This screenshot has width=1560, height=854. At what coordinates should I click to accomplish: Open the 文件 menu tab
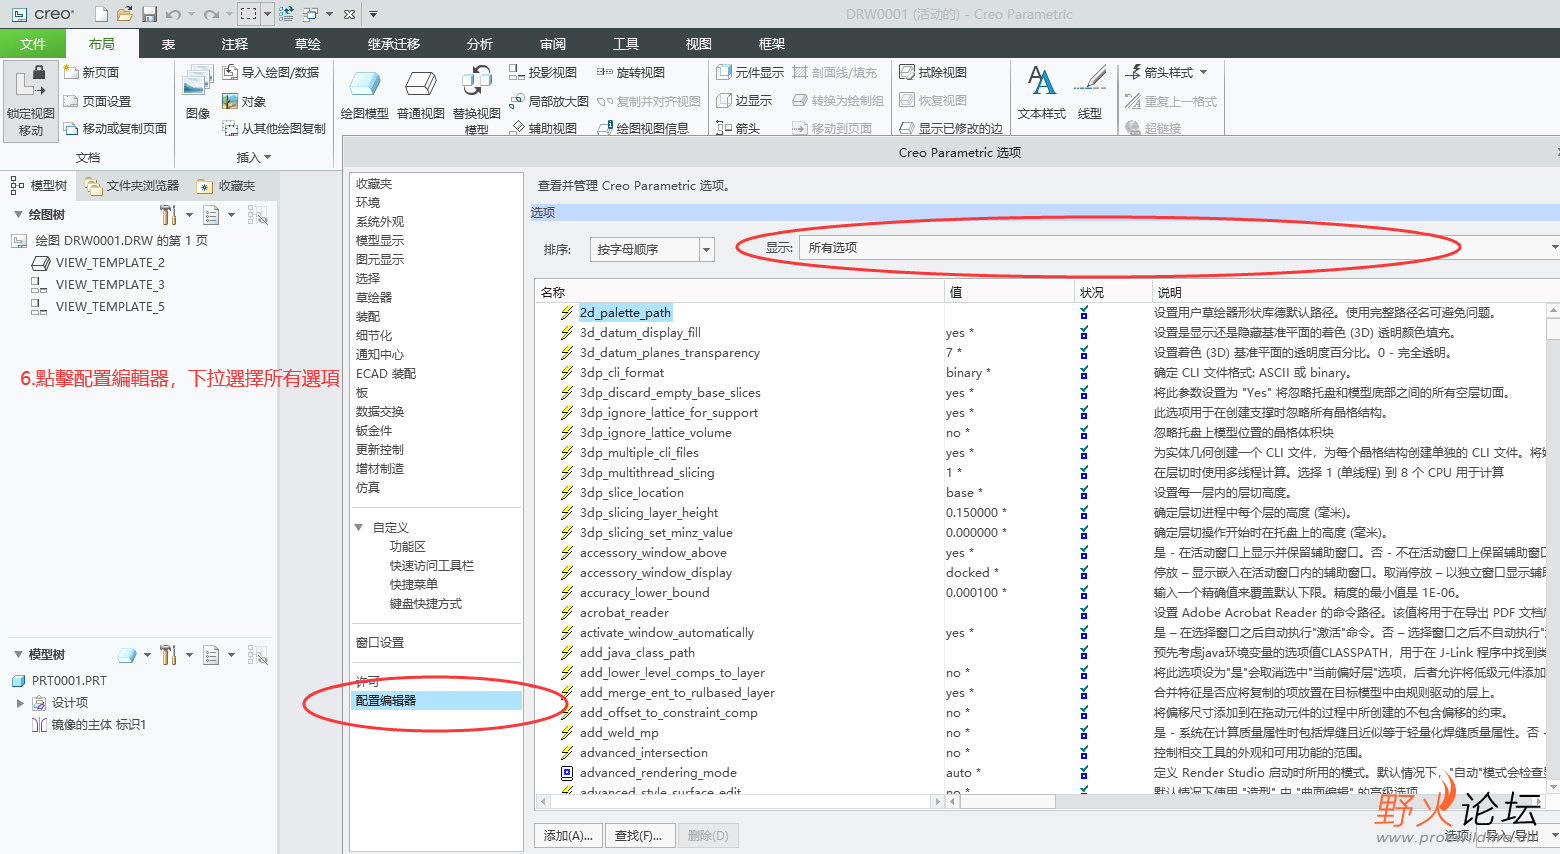33,44
